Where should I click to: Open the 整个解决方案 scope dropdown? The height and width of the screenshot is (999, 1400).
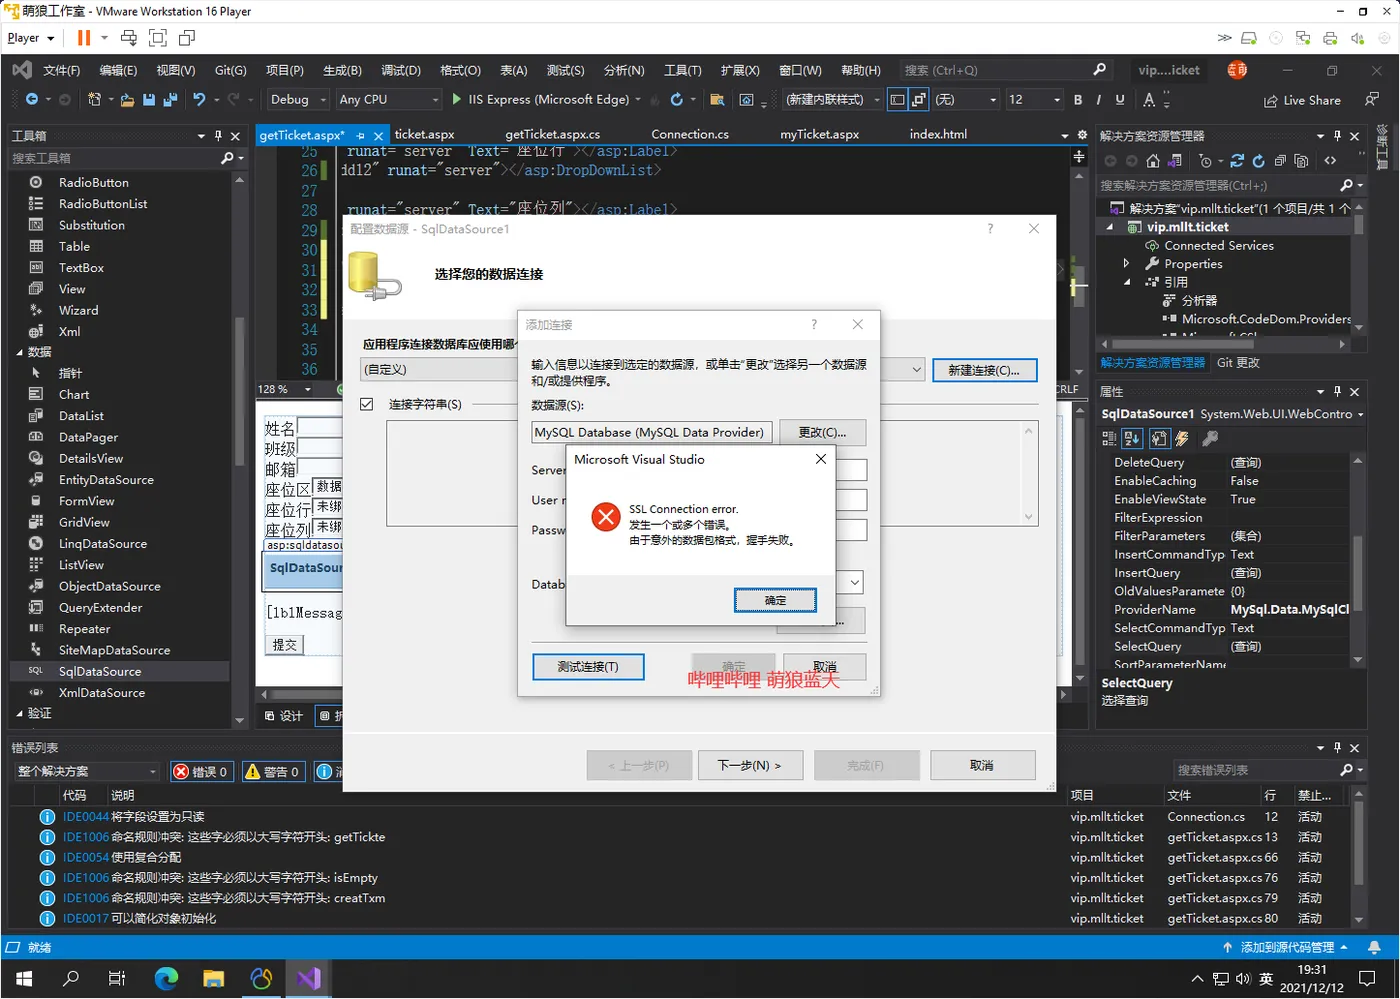point(86,771)
